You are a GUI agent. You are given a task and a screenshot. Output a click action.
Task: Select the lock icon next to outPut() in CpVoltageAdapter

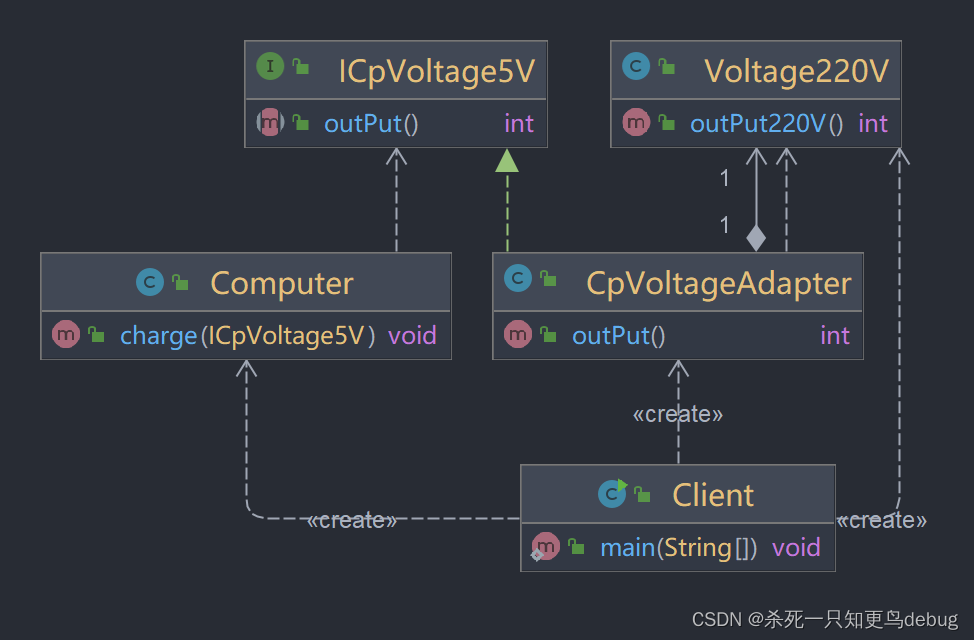pyautogui.click(x=547, y=335)
